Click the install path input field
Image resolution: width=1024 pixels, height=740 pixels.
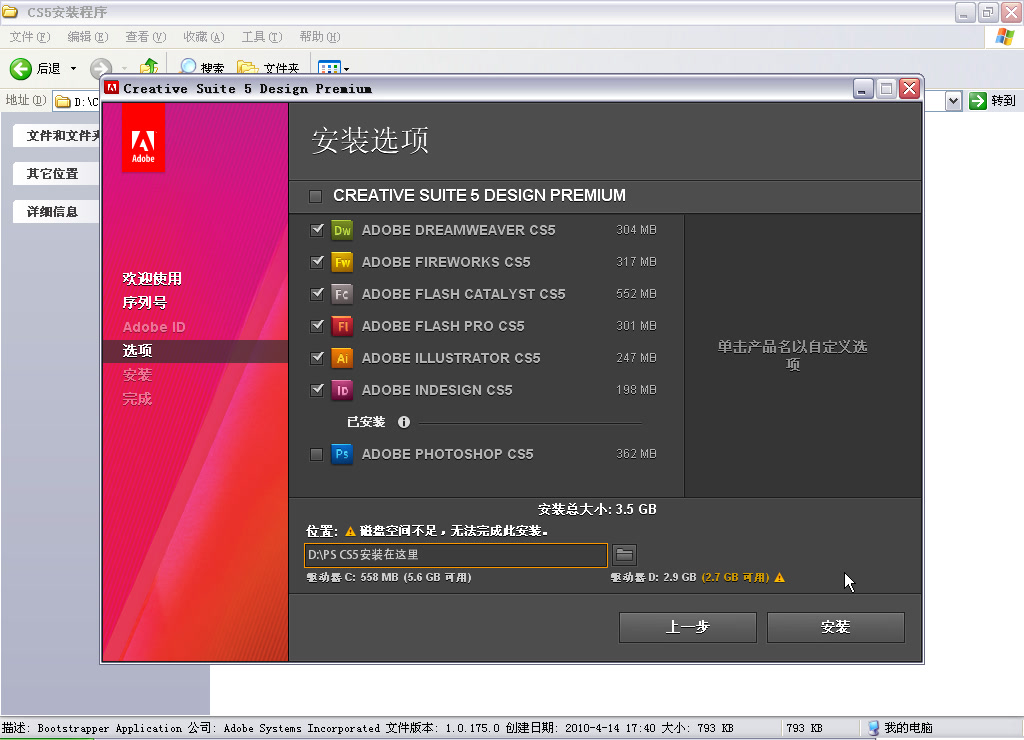[x=455, y=555]
